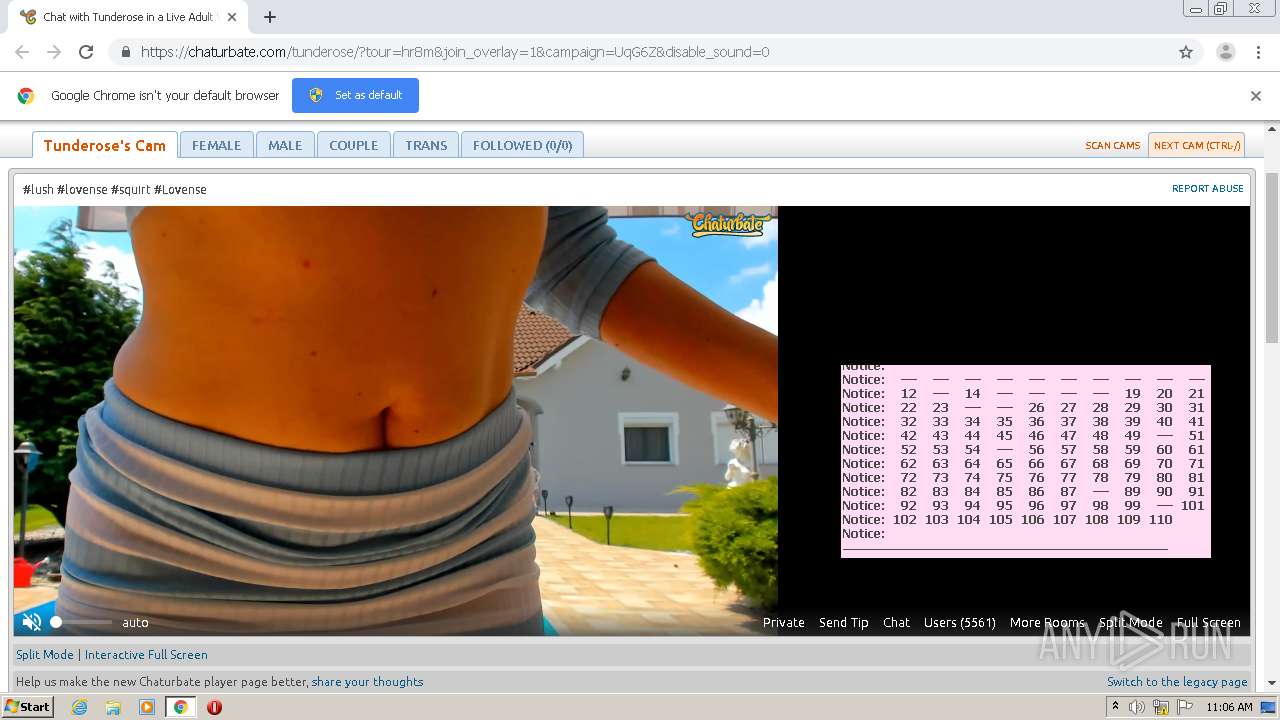Open More Rooms in player
Viewport: 1280px width, 720px height.
pyautogui.click(x=1047, y=622)
